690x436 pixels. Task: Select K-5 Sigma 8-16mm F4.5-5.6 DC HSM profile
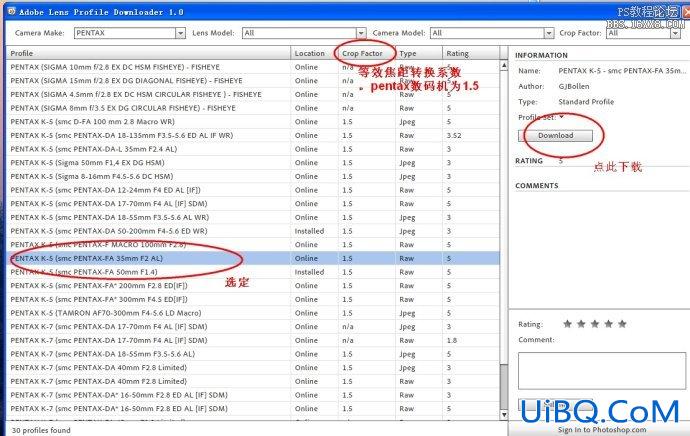(253, 176)
